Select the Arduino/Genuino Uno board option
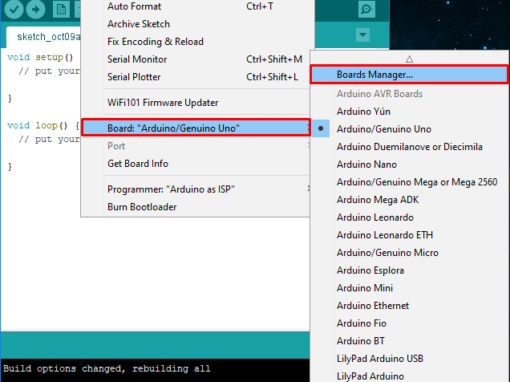The width and height of the screenshot is (510, 382). [x=409, y=129]
